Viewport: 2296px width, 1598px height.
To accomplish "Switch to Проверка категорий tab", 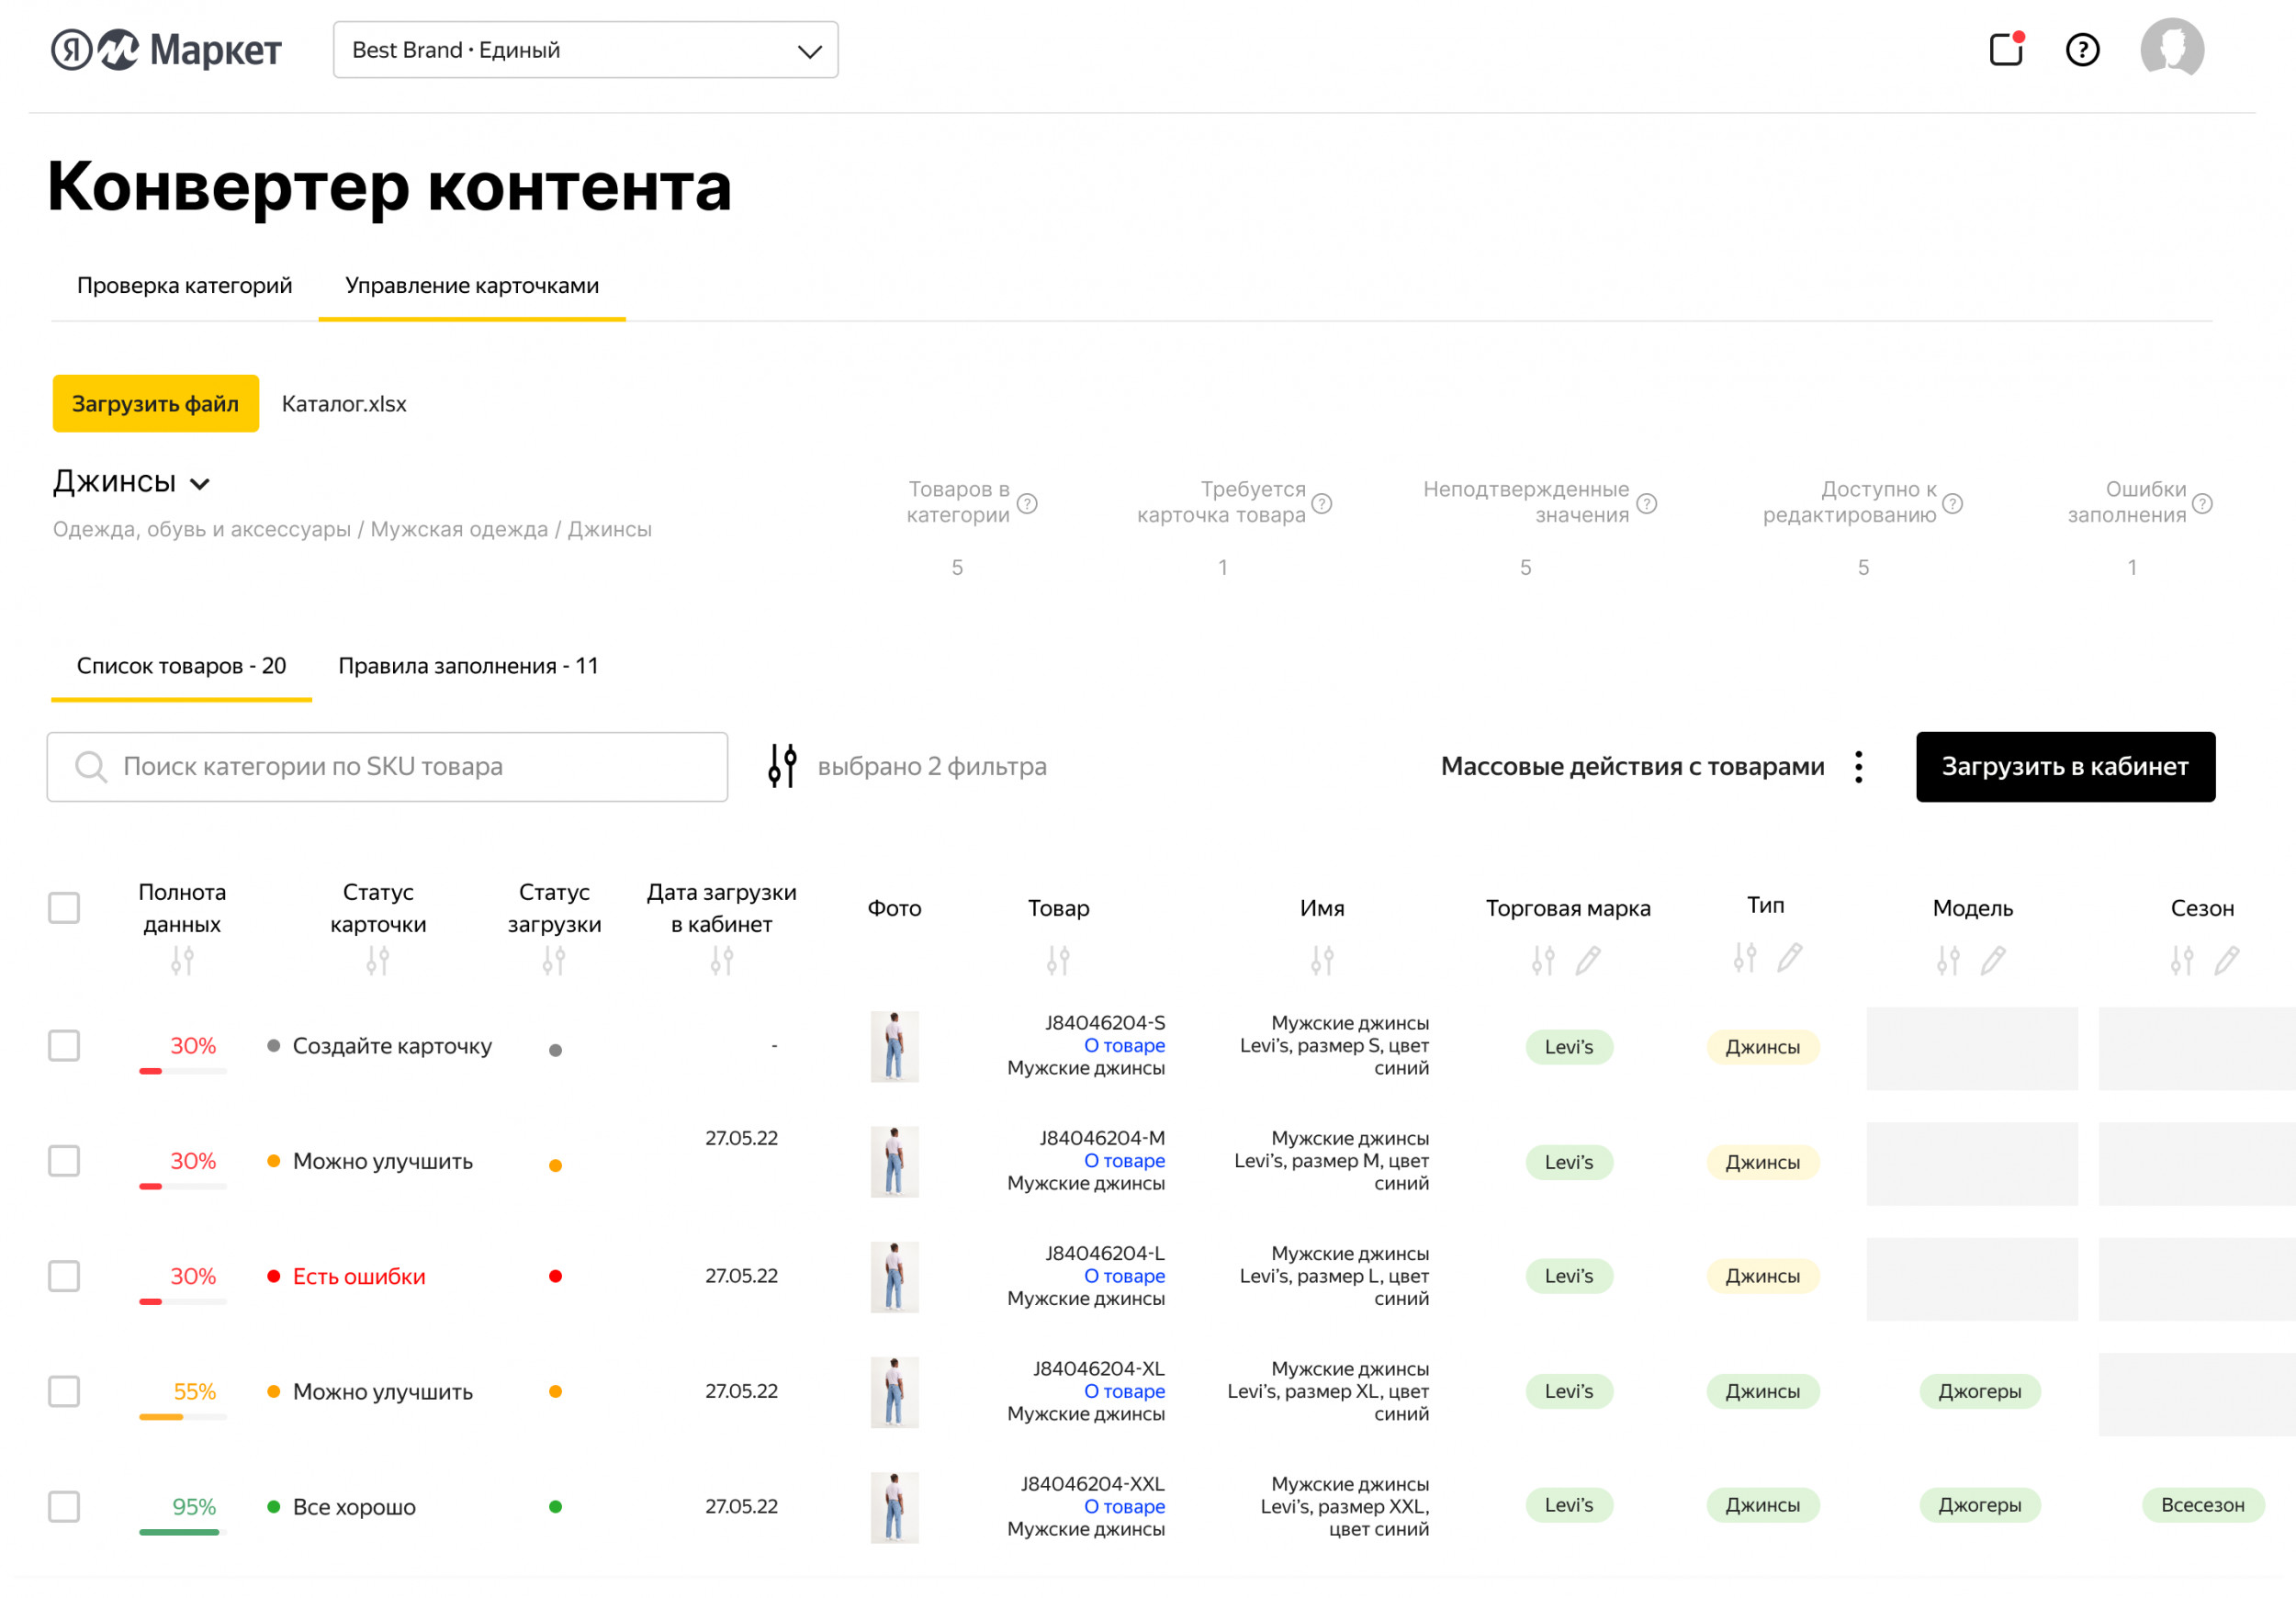I will click(184, 285).
